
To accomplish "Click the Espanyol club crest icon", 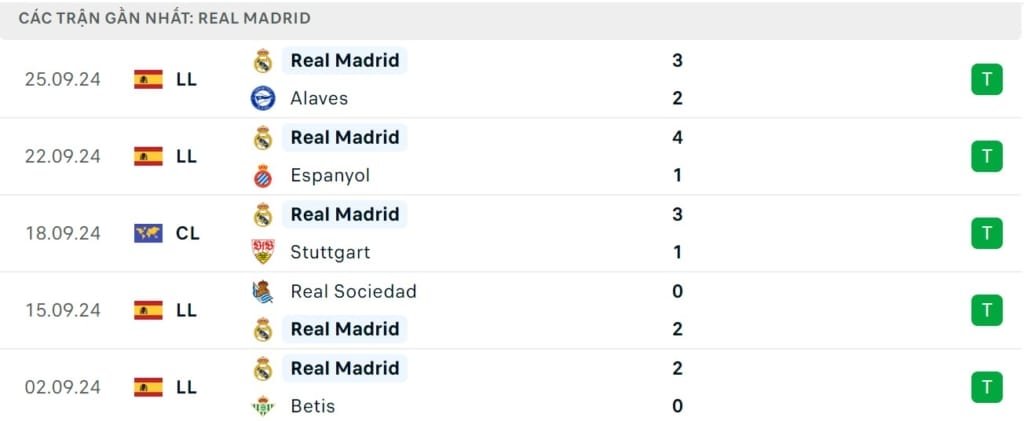I will coord(263,175).
